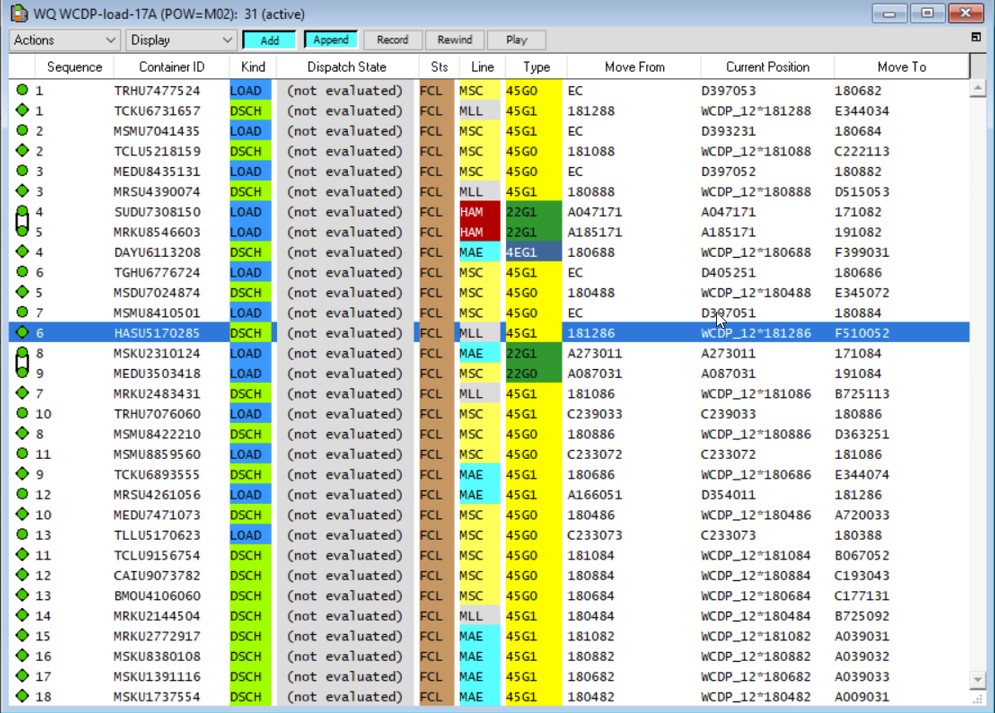Click current position WCDP_12*181288

[x=756, y=111]
